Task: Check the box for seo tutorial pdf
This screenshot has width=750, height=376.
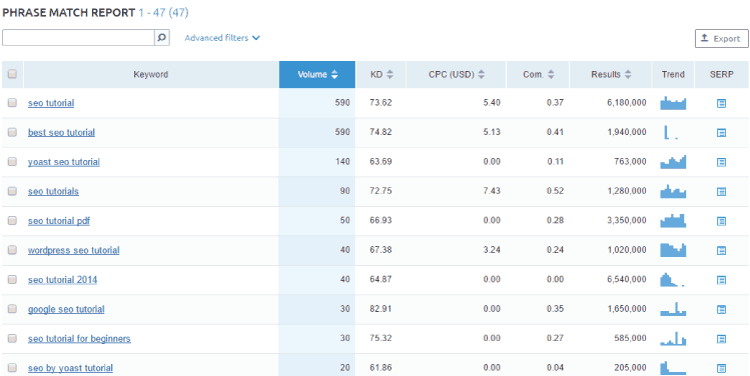Action: coord(12,221)
